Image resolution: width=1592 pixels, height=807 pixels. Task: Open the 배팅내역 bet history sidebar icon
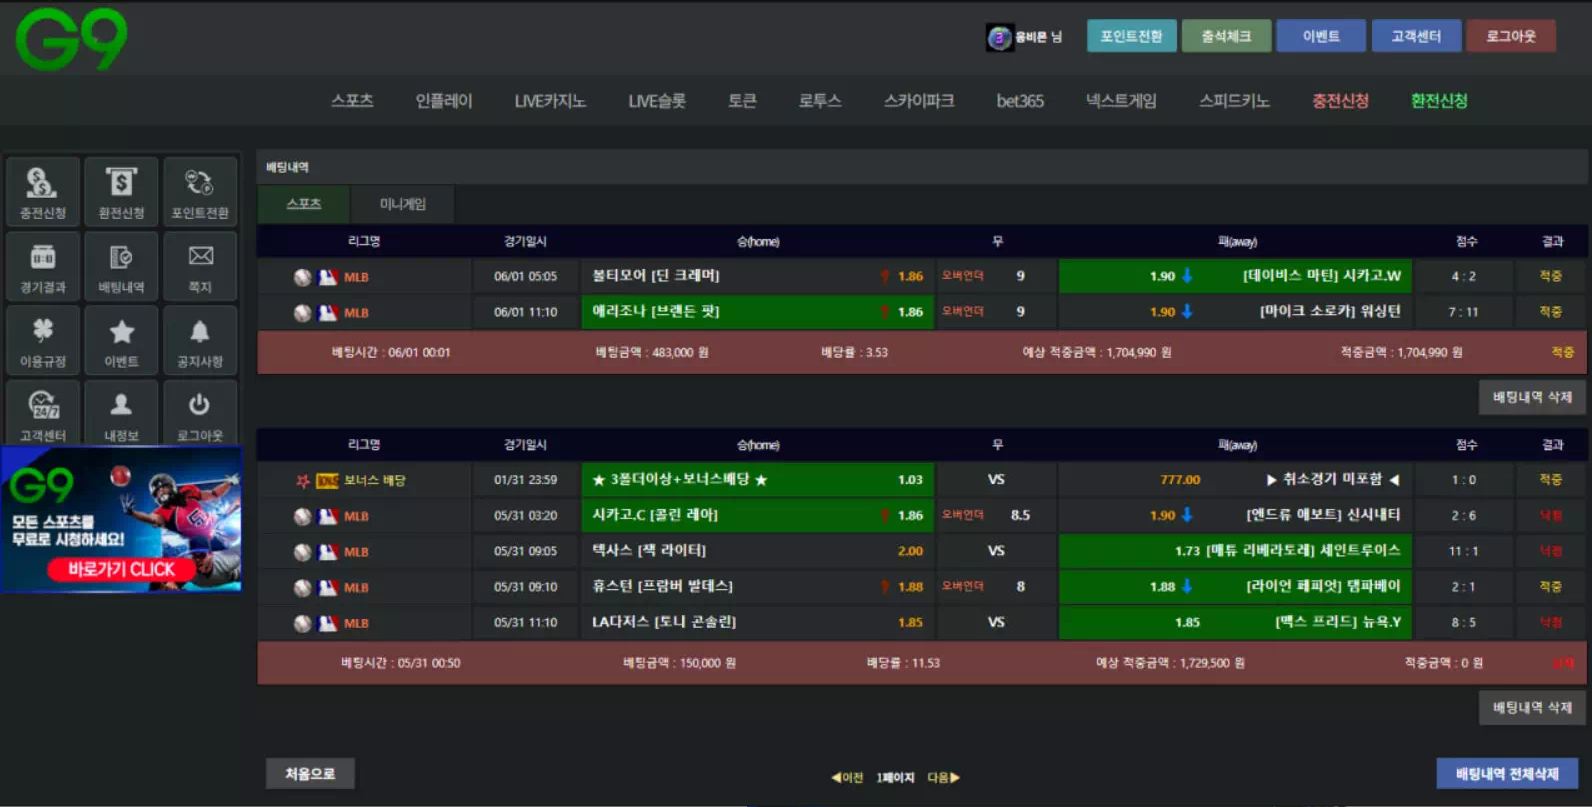(121, 266)
